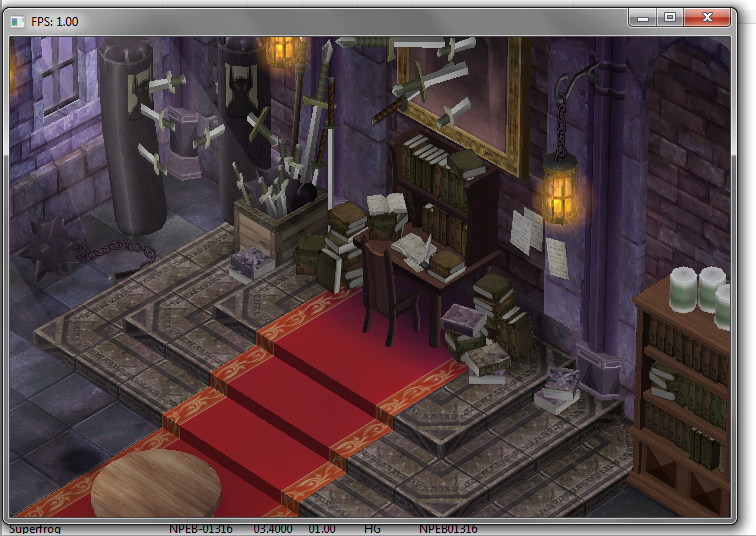Click the wooden chair at the desk

tap(387, 288)
